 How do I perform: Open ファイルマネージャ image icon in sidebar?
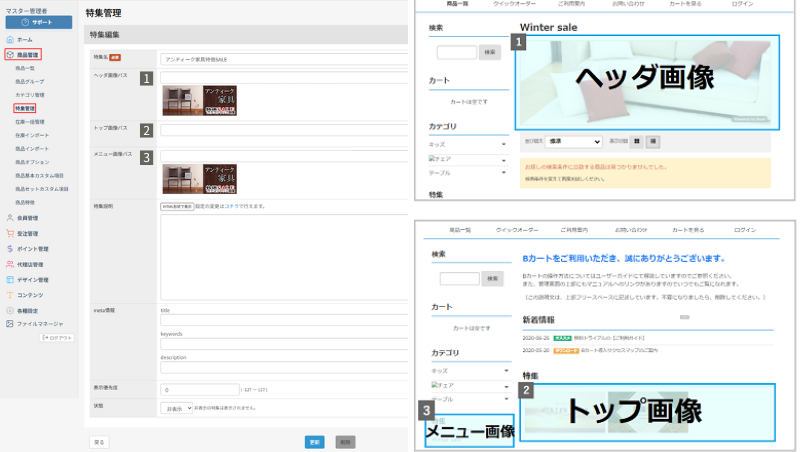9,324
